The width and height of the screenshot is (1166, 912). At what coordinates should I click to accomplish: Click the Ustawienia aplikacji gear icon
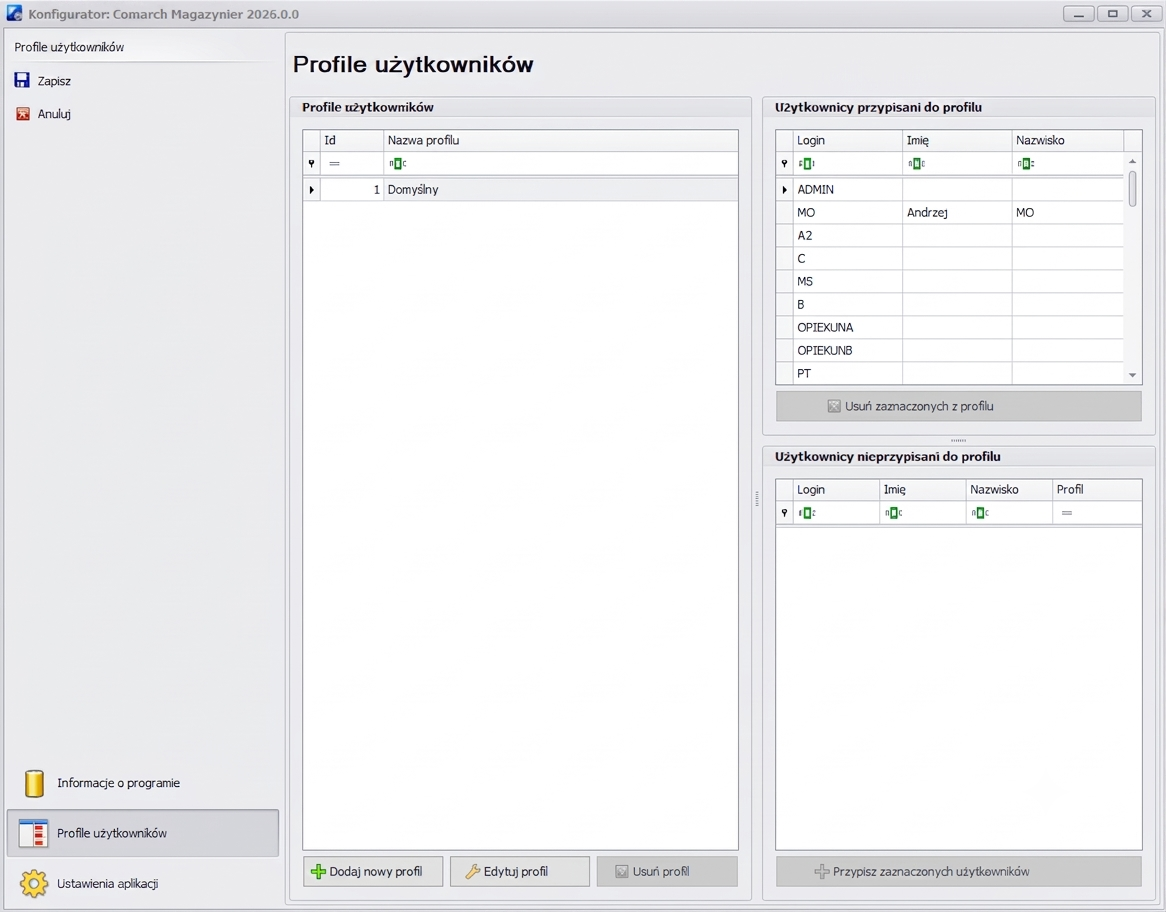33,884
